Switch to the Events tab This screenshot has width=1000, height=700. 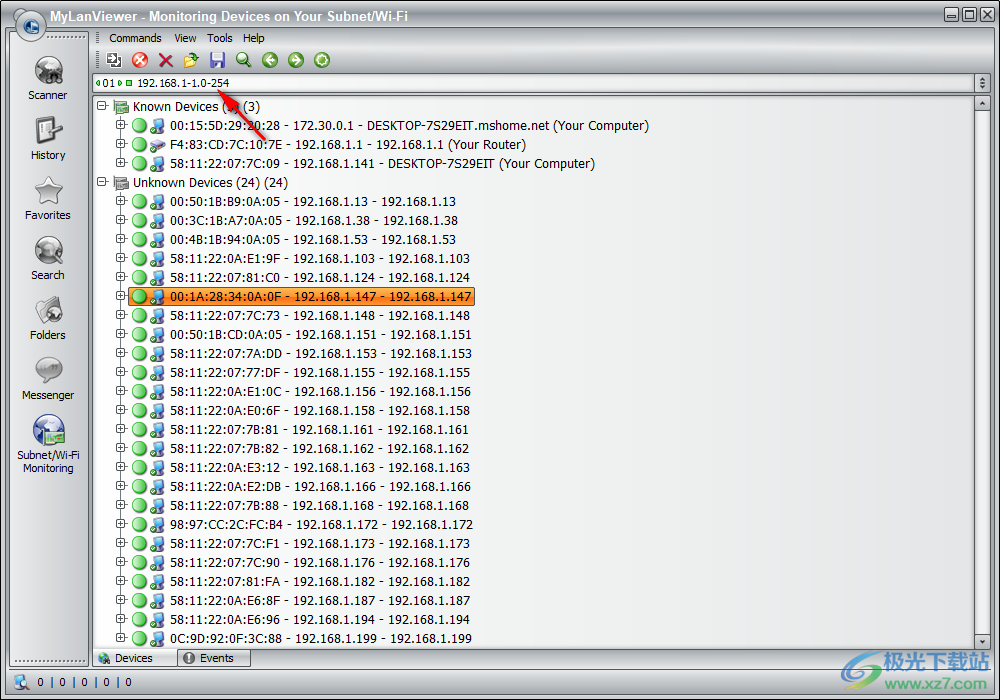214,658
